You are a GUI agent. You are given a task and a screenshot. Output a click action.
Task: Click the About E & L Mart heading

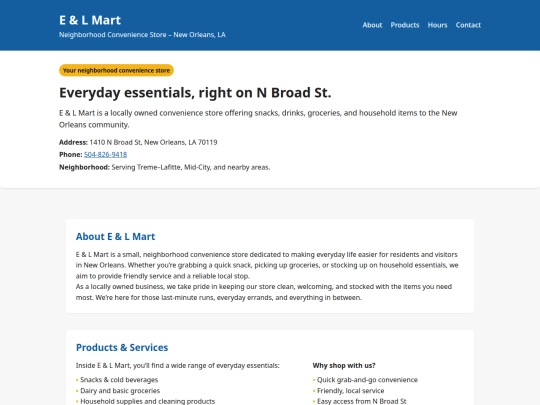point(115,237)
